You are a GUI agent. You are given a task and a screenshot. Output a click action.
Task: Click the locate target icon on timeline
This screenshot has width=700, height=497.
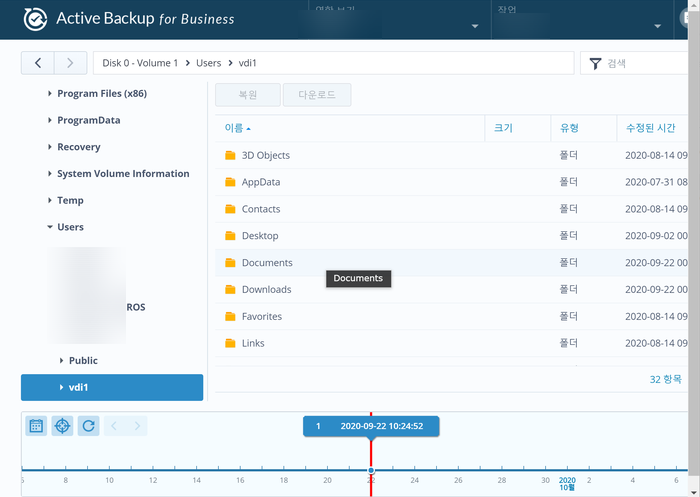(62, 426)
